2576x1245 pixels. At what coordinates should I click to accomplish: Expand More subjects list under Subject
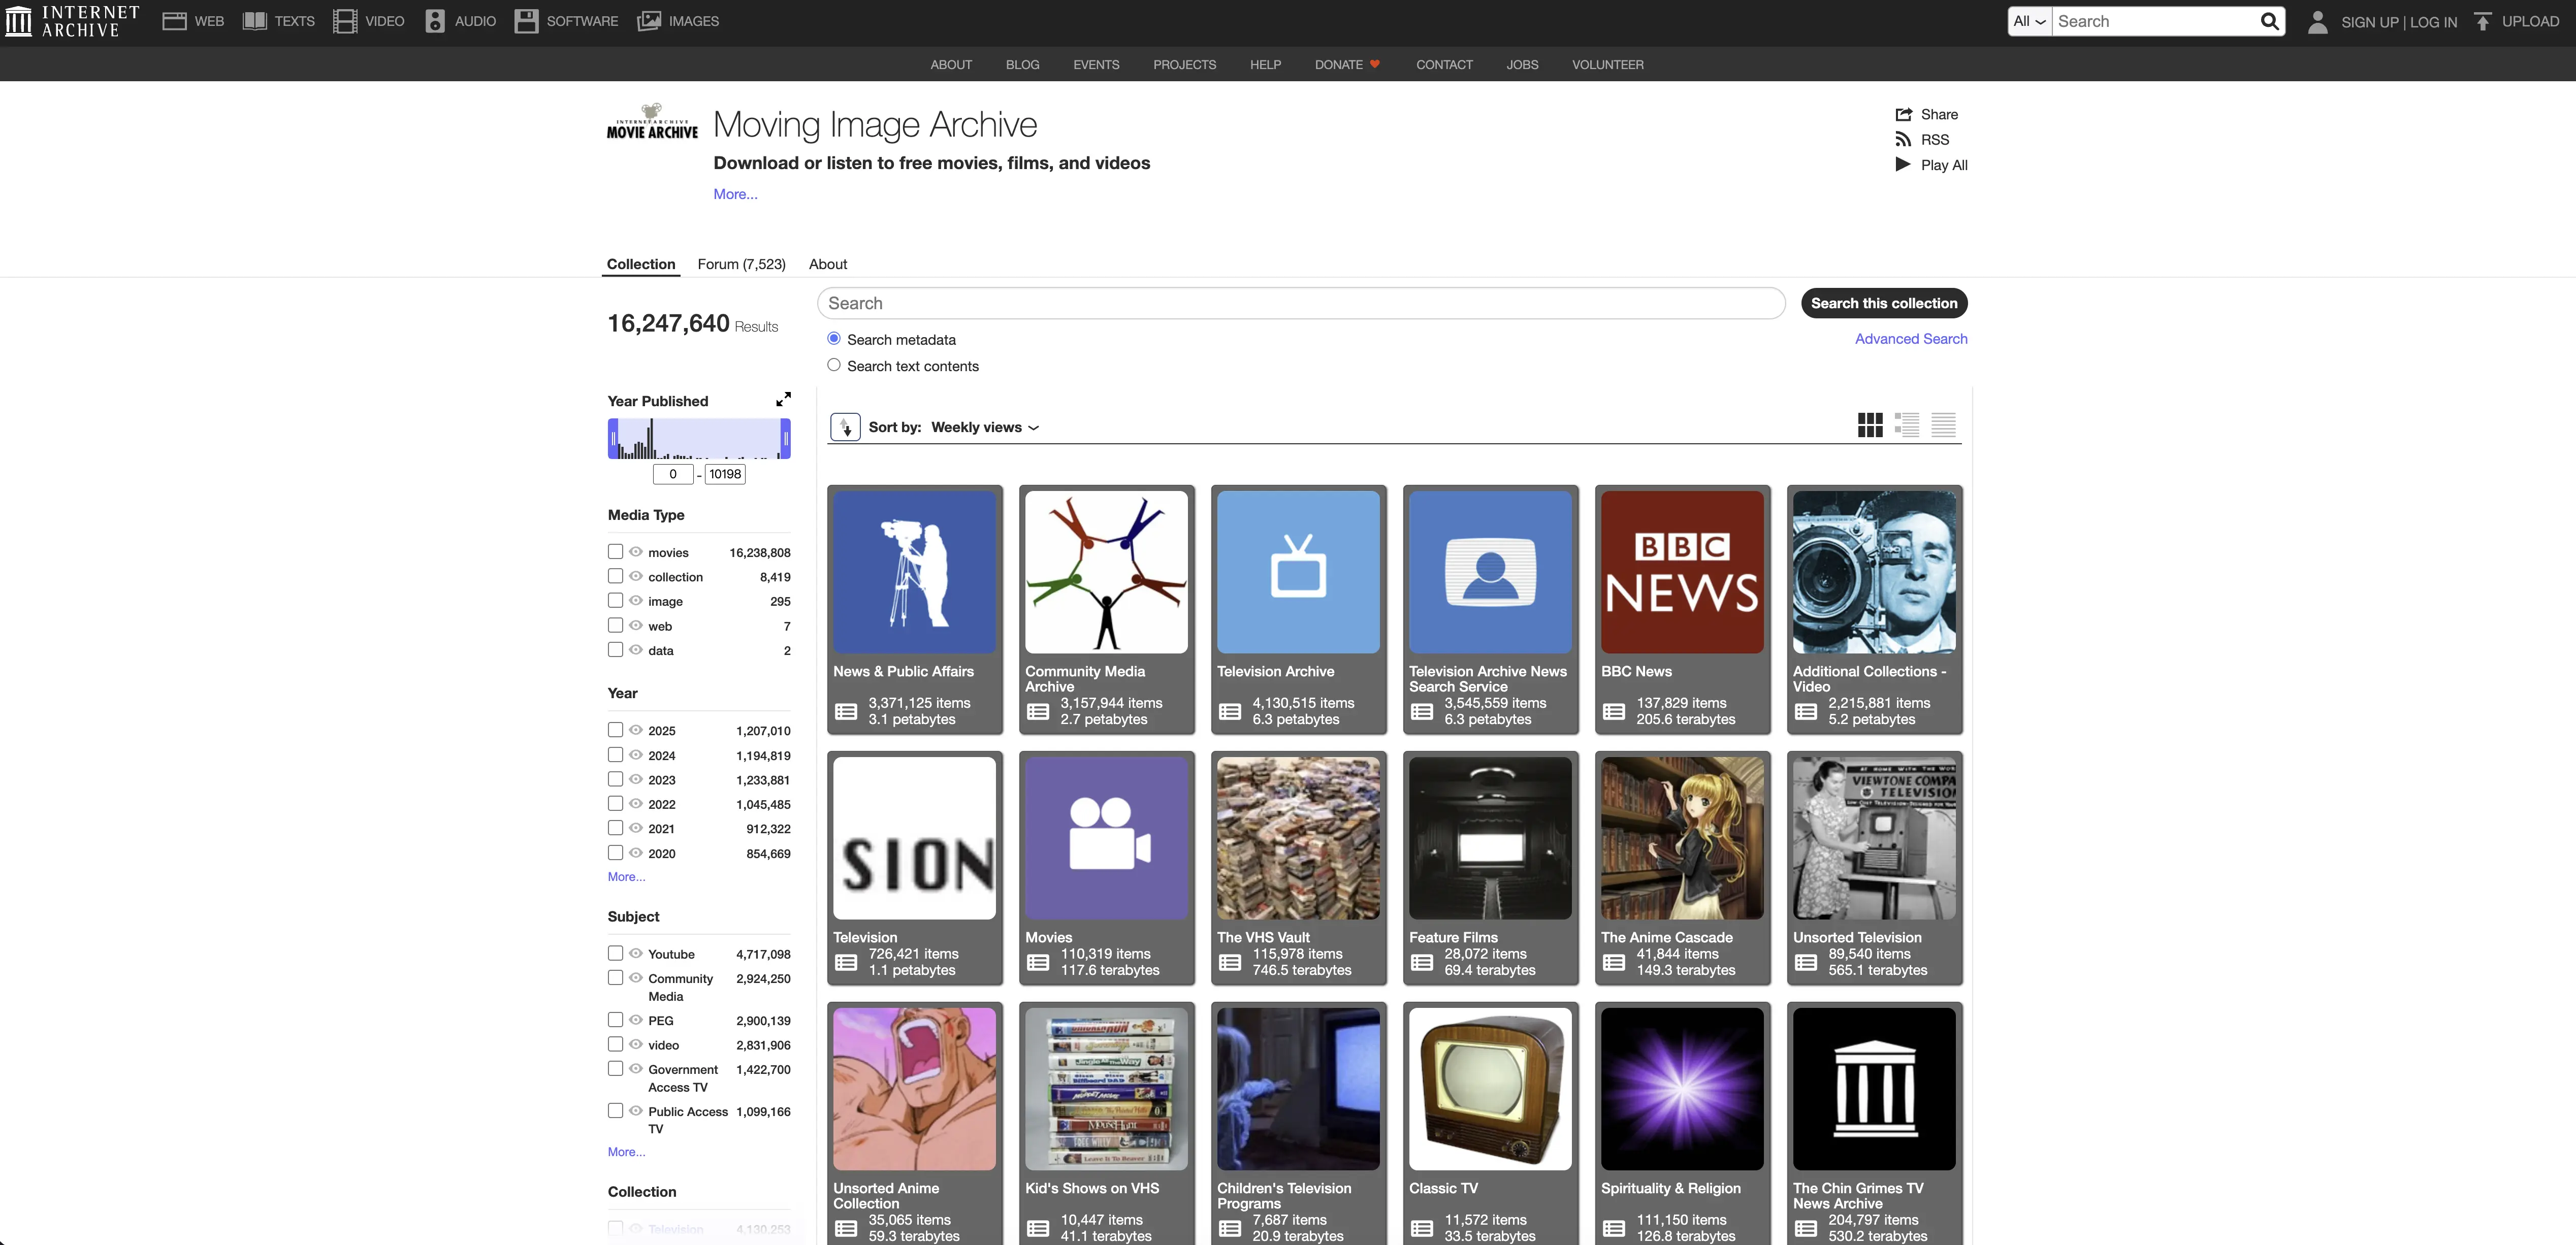627,1152
